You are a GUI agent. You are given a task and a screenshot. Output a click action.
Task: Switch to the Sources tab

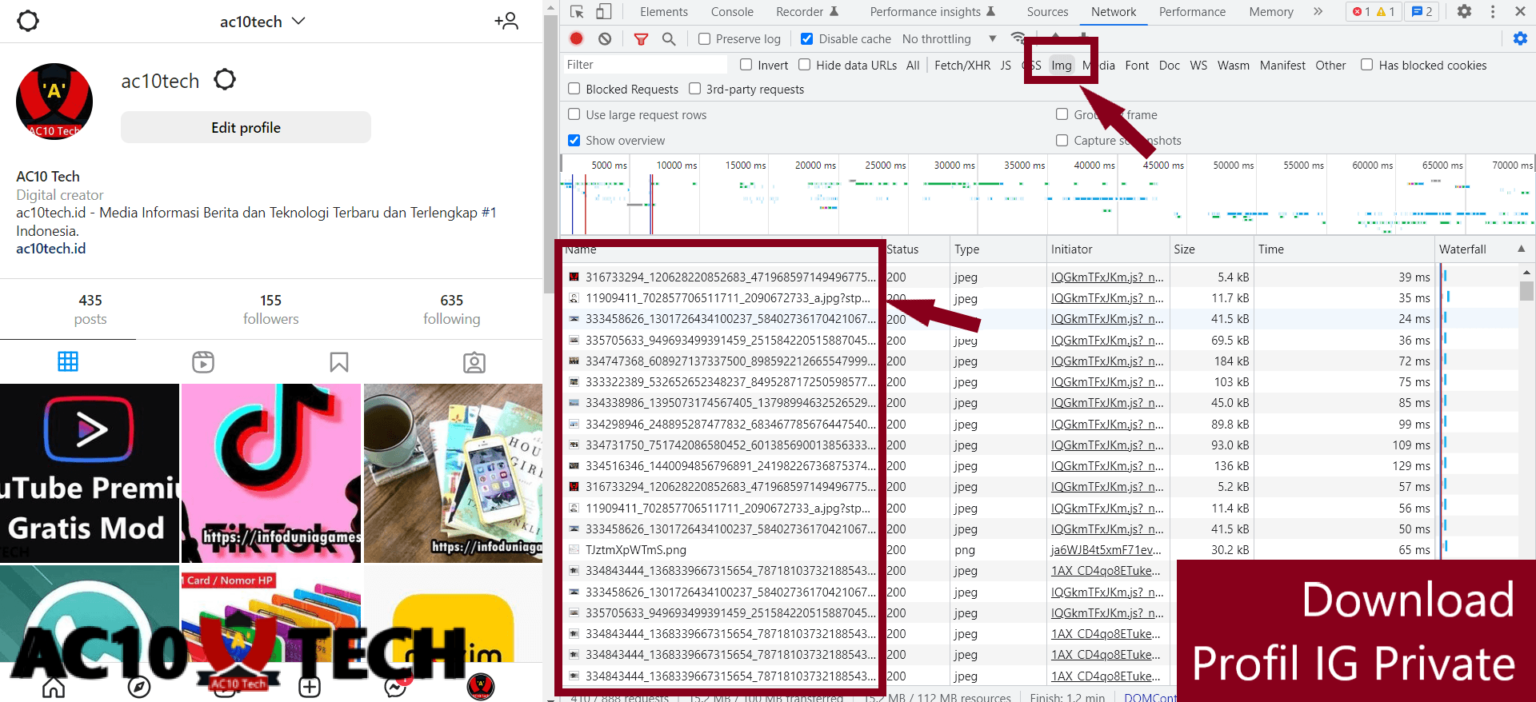[x=1047, y=11]
